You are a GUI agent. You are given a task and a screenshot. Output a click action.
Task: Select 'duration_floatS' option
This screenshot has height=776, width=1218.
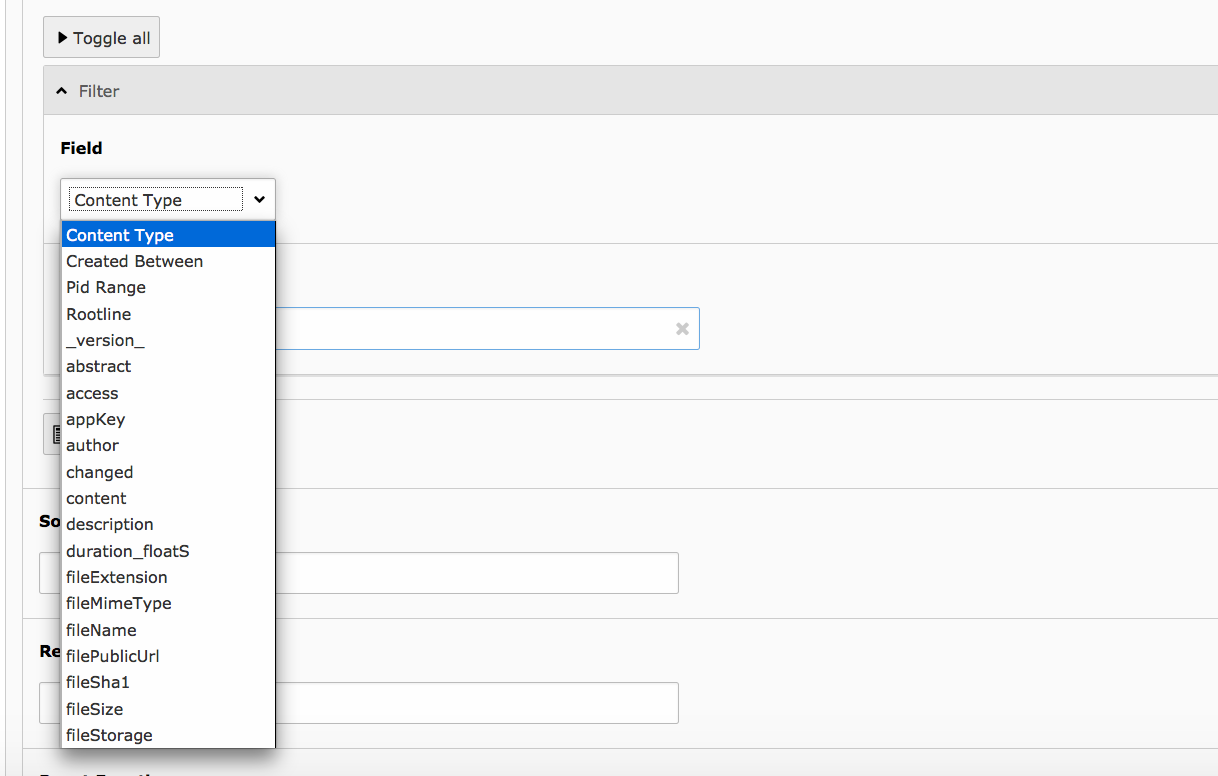tap(127, 551)
